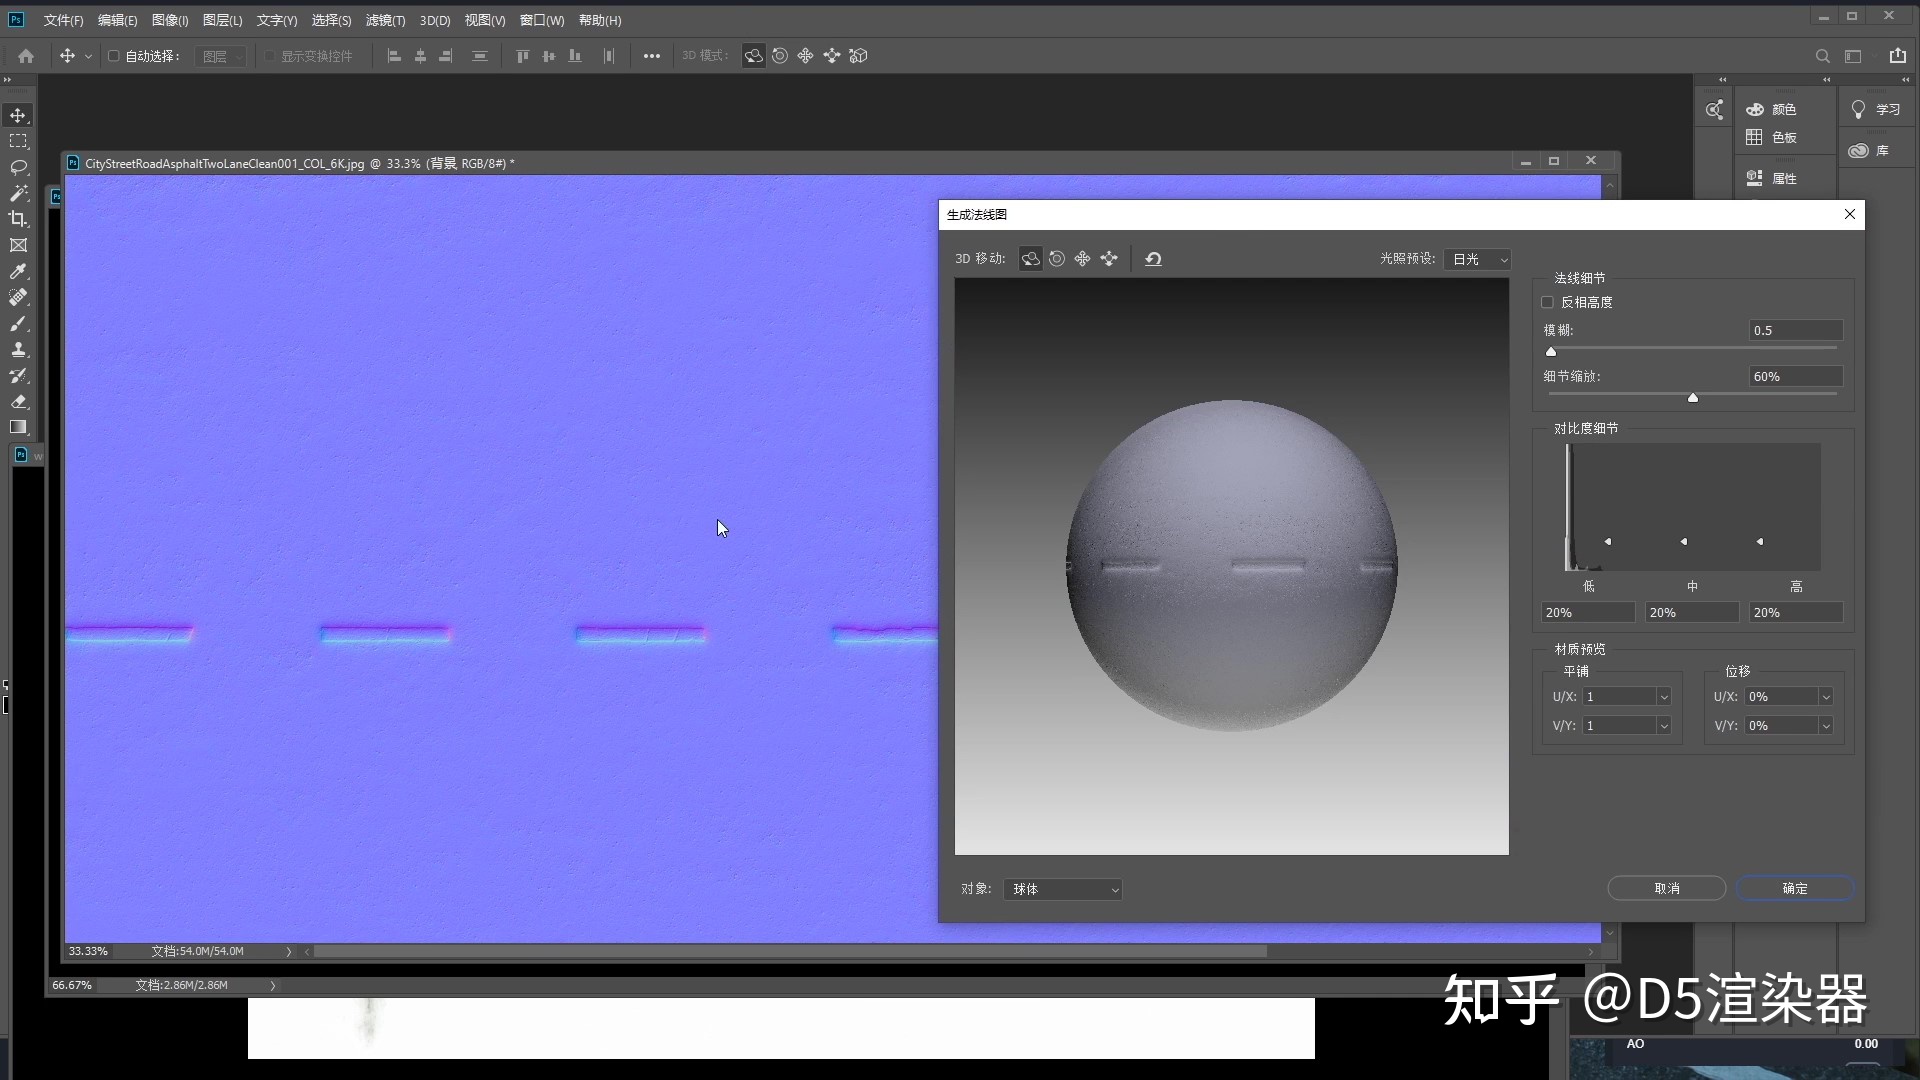Open the 光照预设 dropdown set to 日光

[x=1477, y=259]
